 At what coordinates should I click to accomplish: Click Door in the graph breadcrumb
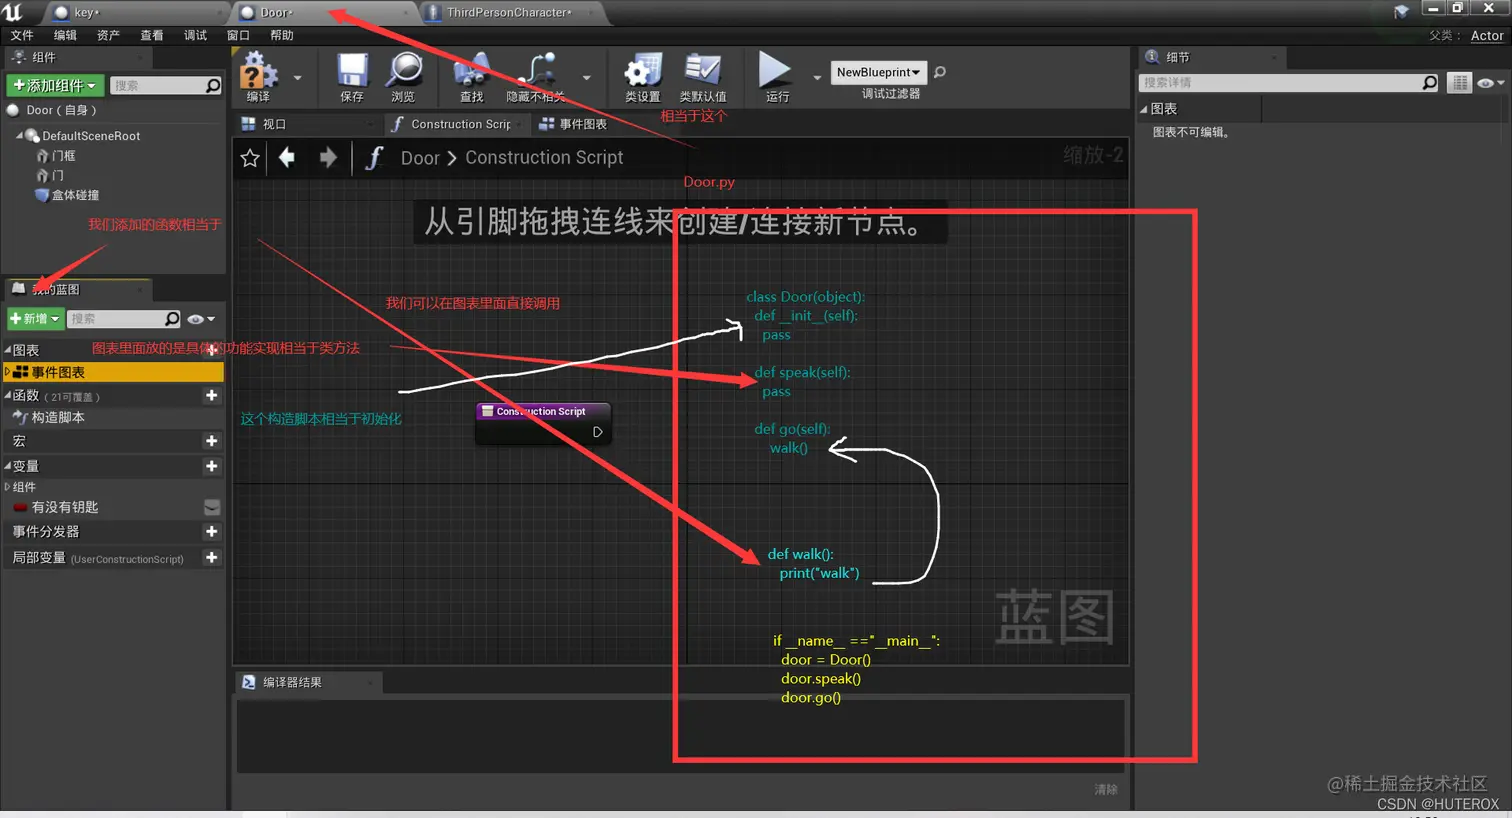[420, 158]
